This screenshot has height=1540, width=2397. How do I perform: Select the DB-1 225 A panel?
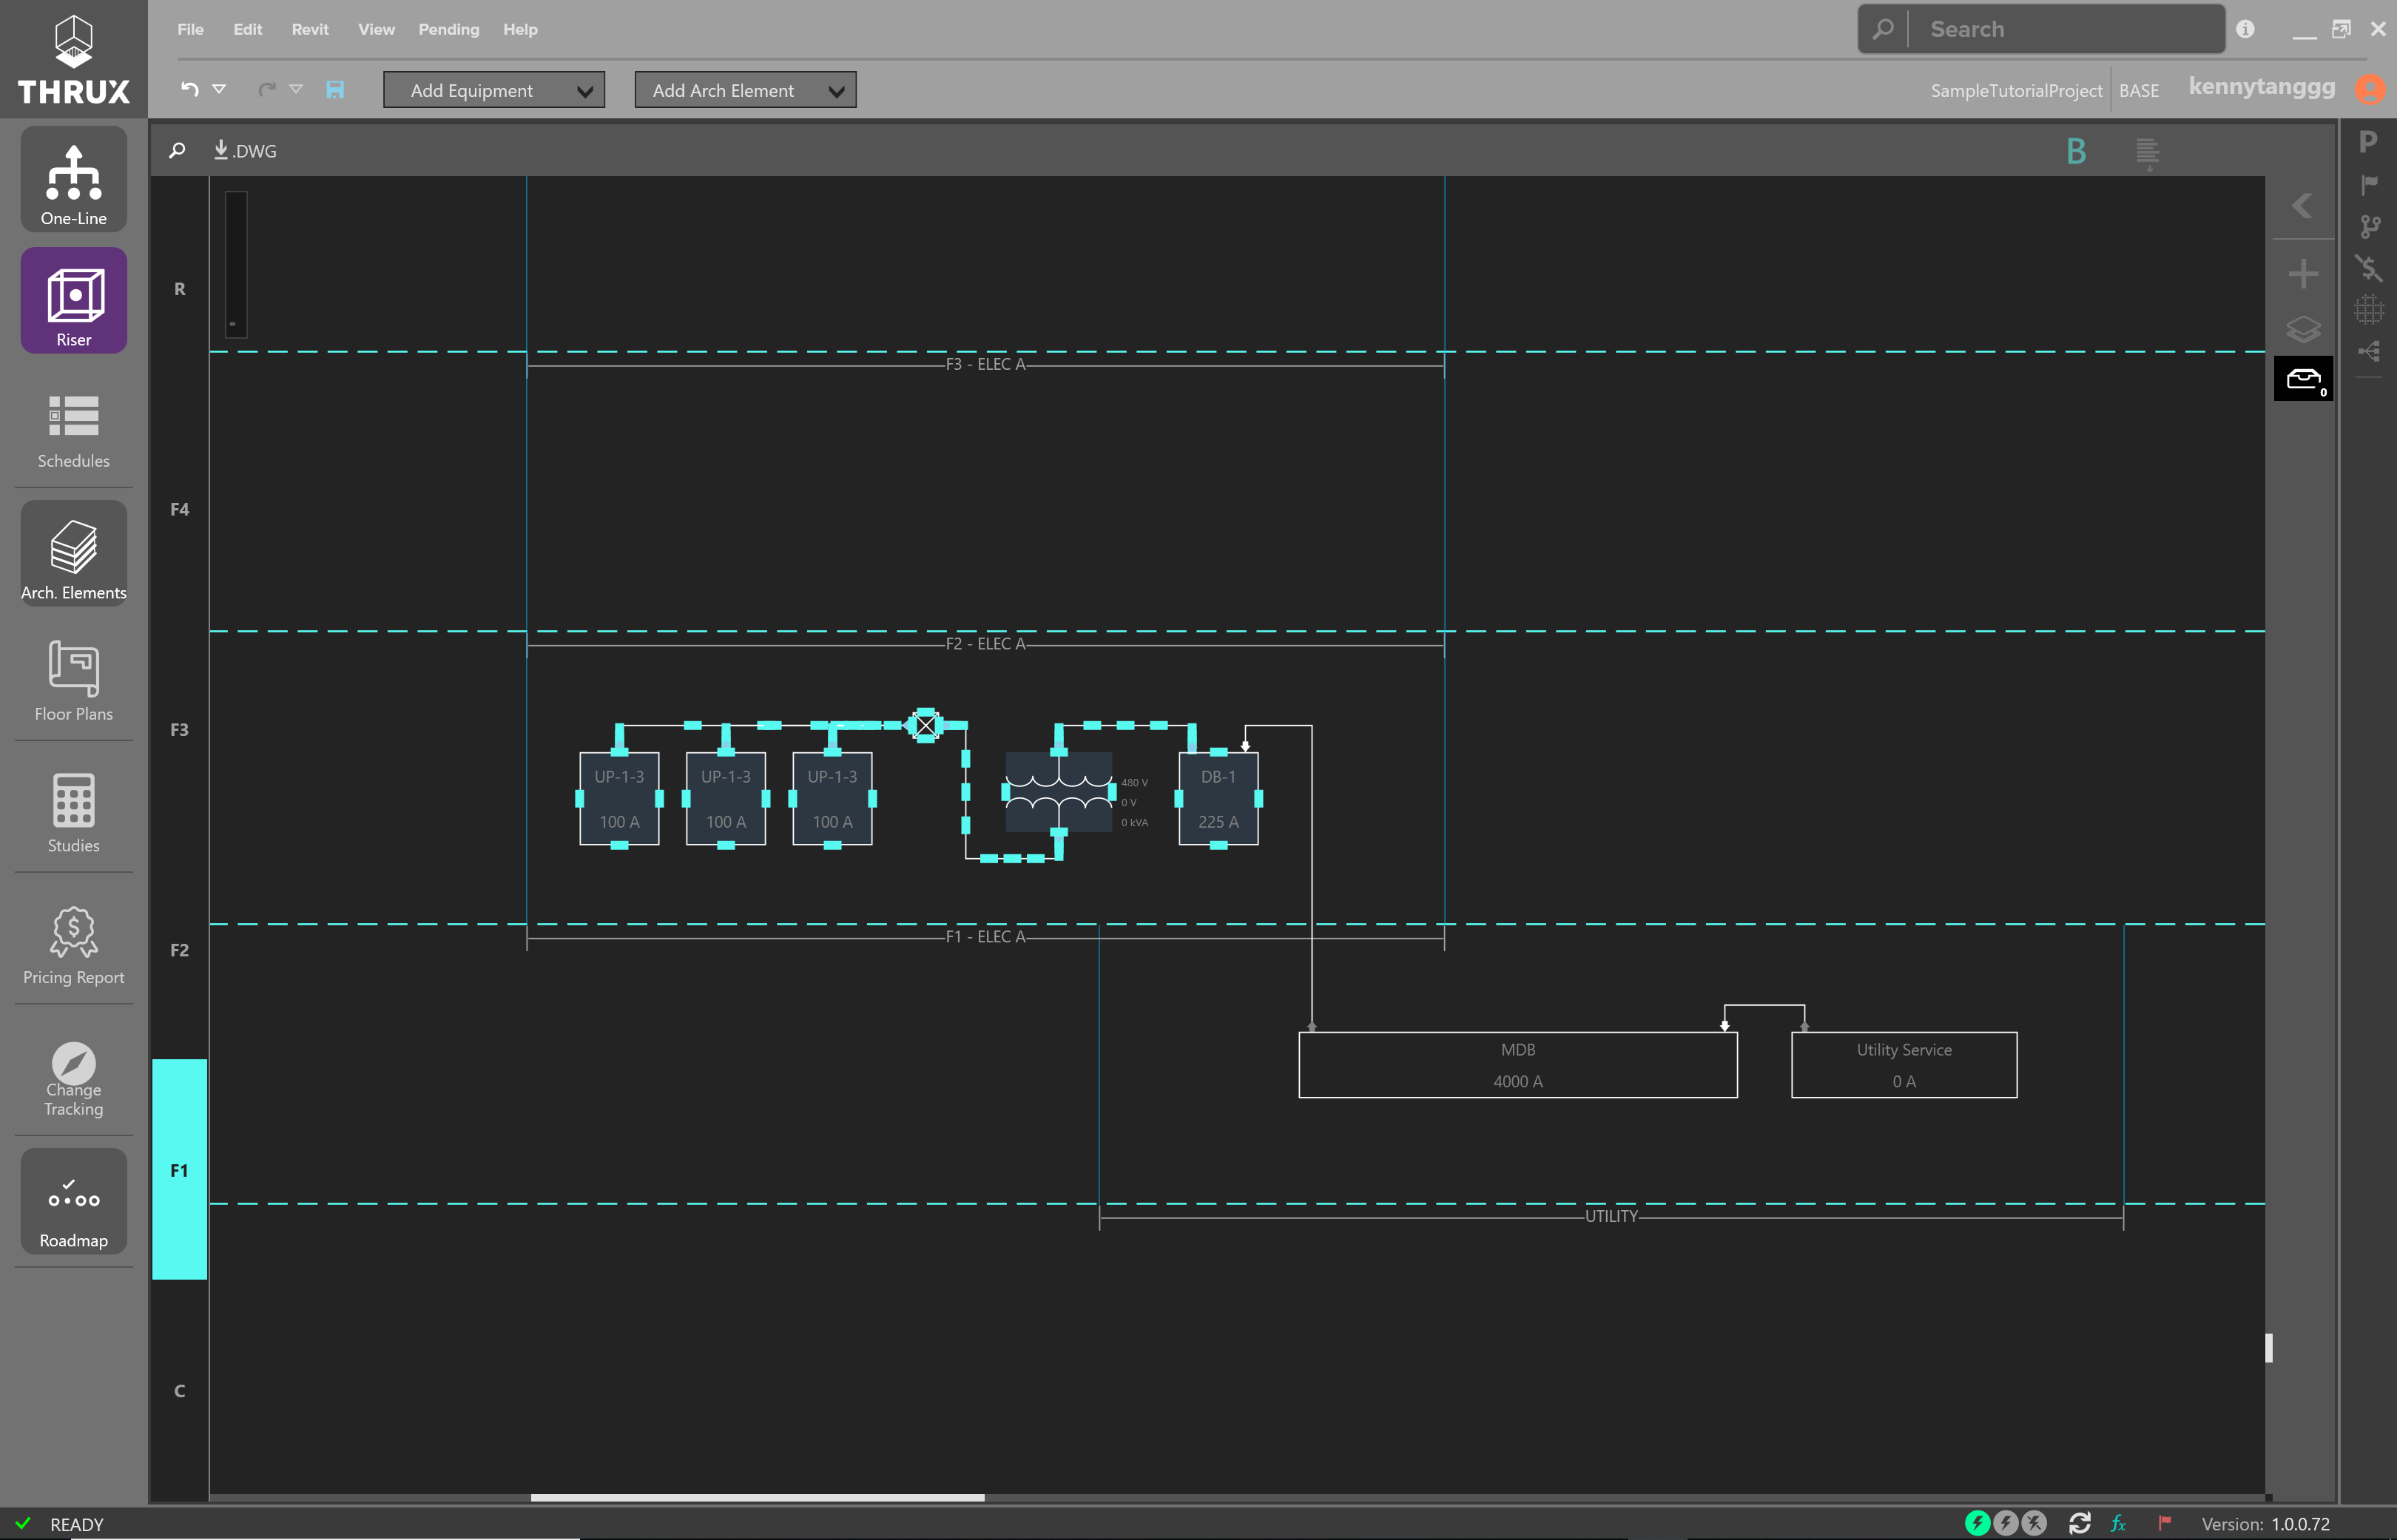(1218, 799)
